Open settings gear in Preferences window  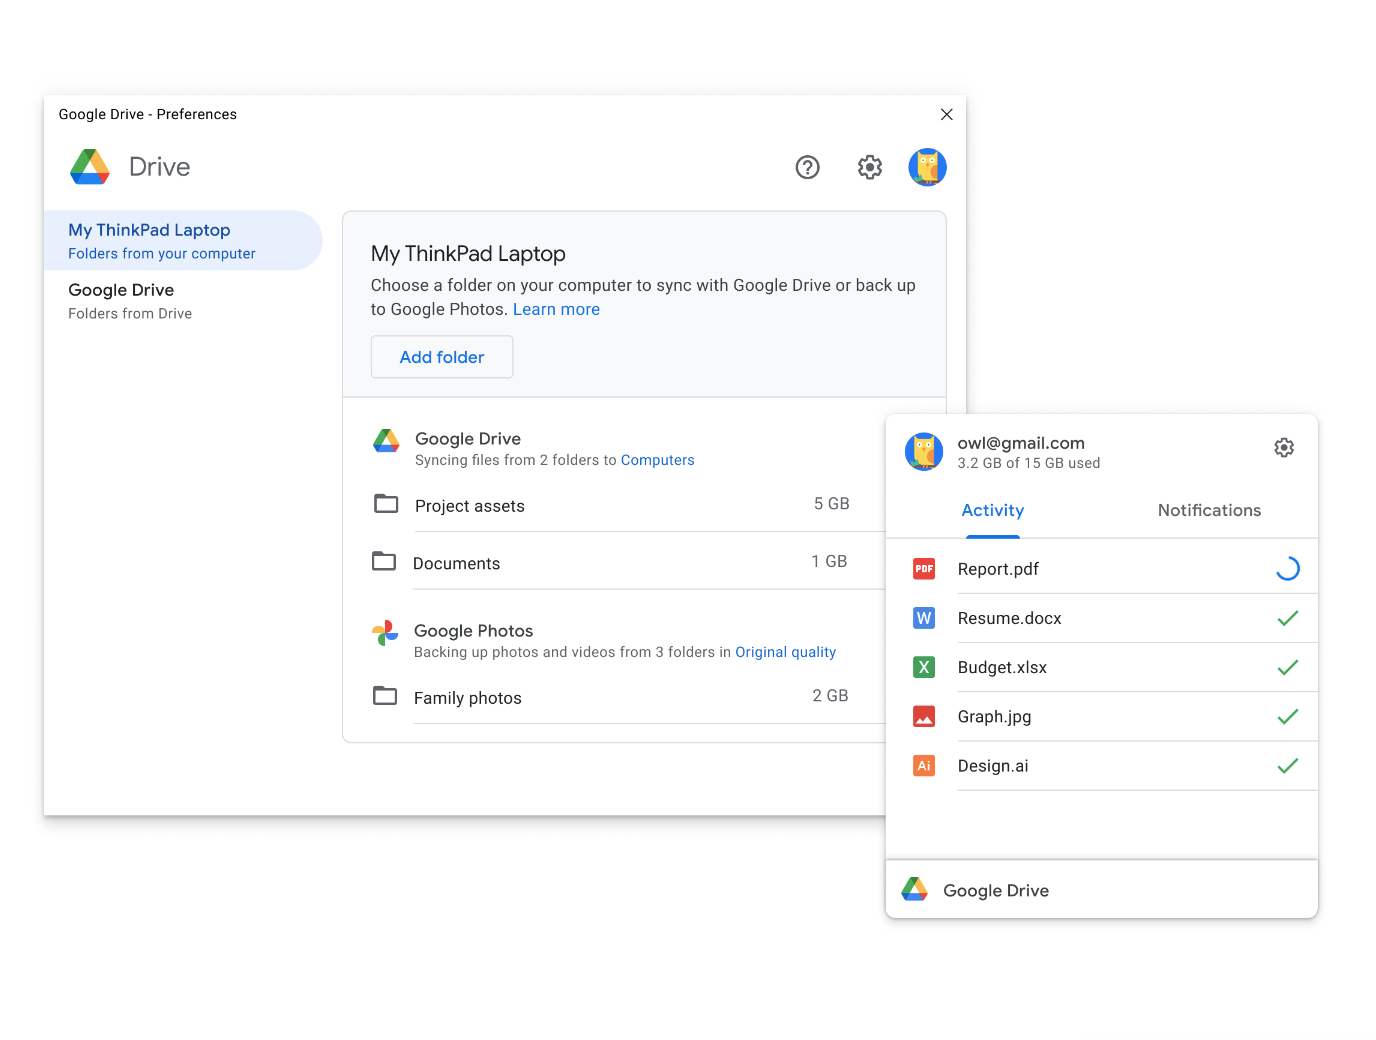[x=870, y=167]
